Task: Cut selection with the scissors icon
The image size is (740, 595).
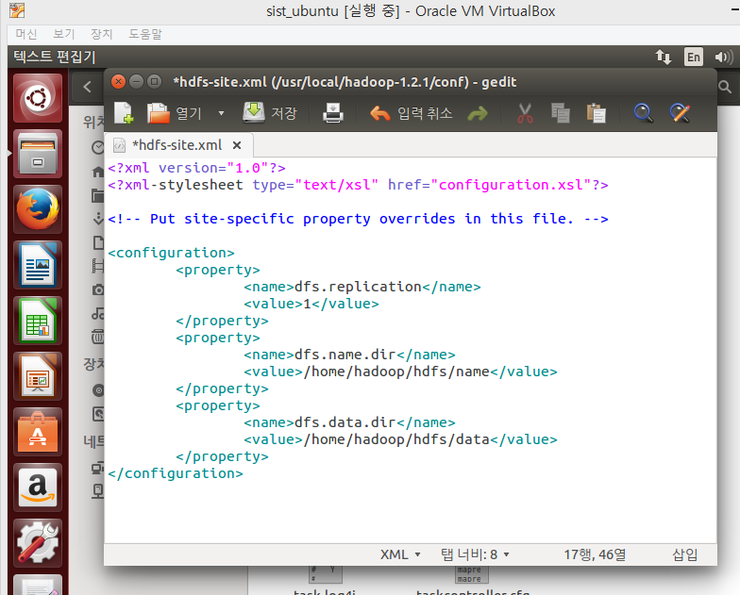Action: [x=525, y=113]
